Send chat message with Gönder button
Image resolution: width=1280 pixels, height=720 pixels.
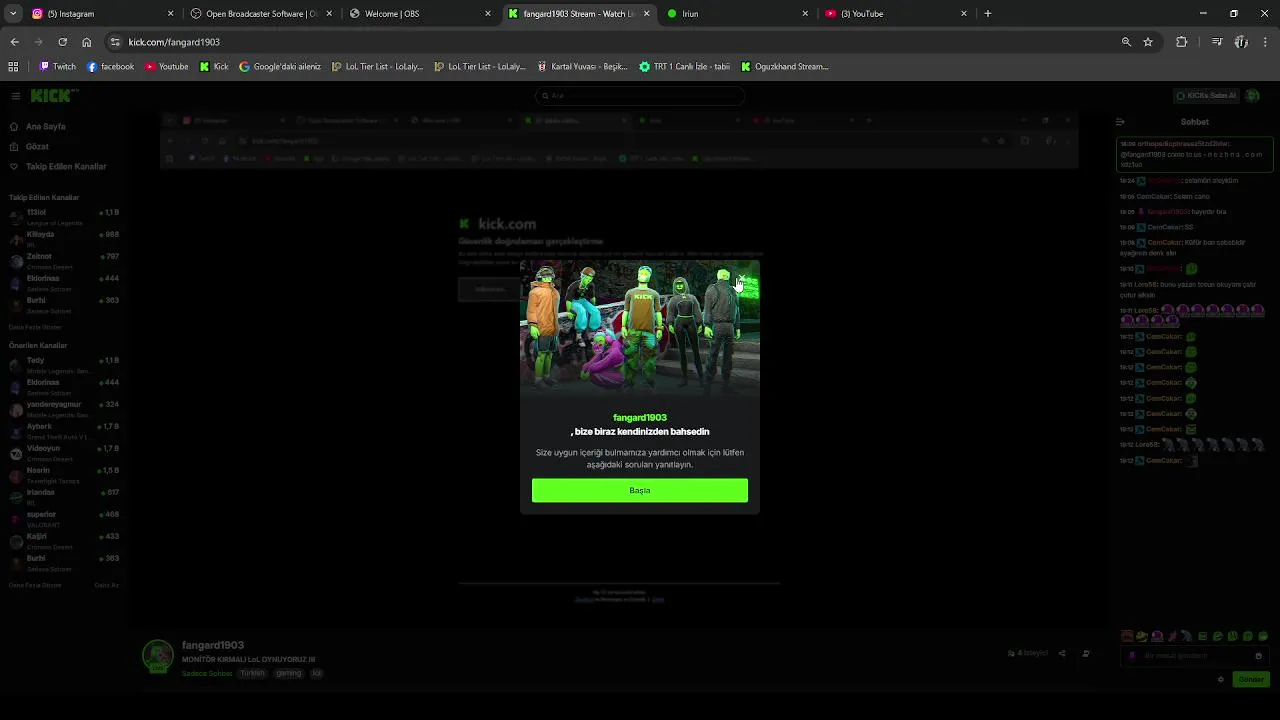pos(1251,680)
